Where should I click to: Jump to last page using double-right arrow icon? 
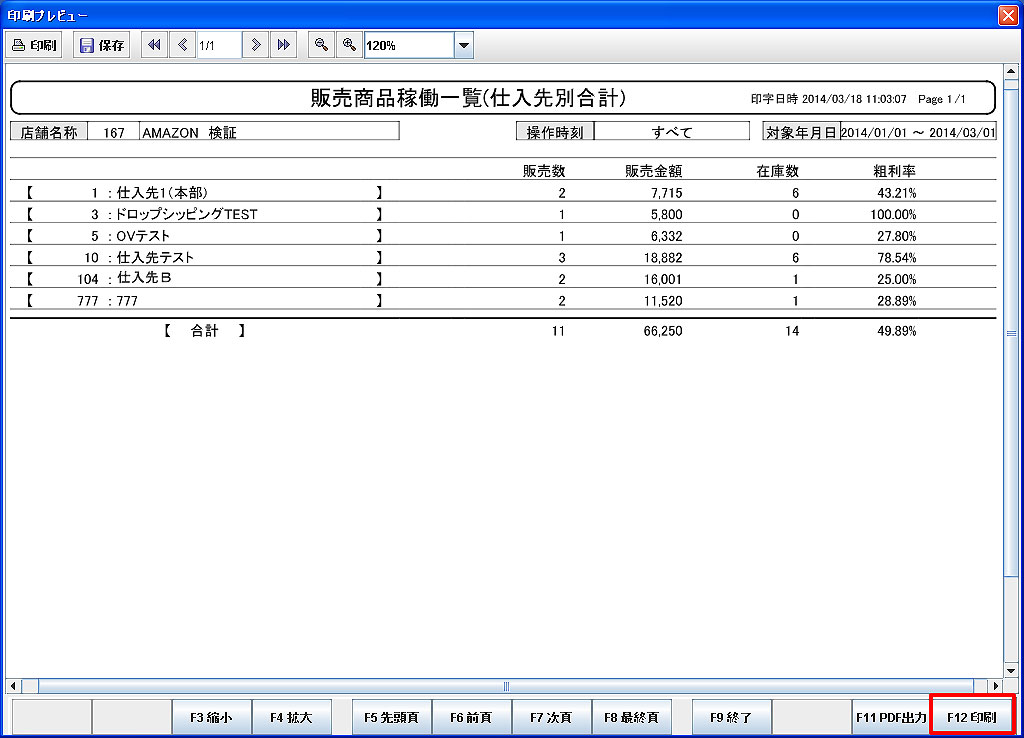click(x=284, y=45)
